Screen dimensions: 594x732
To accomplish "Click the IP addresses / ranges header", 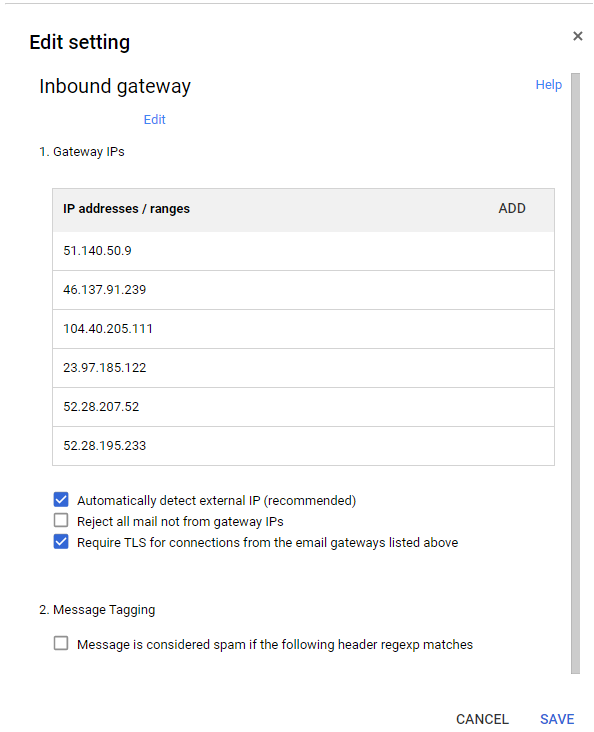I will coord(127,209).
